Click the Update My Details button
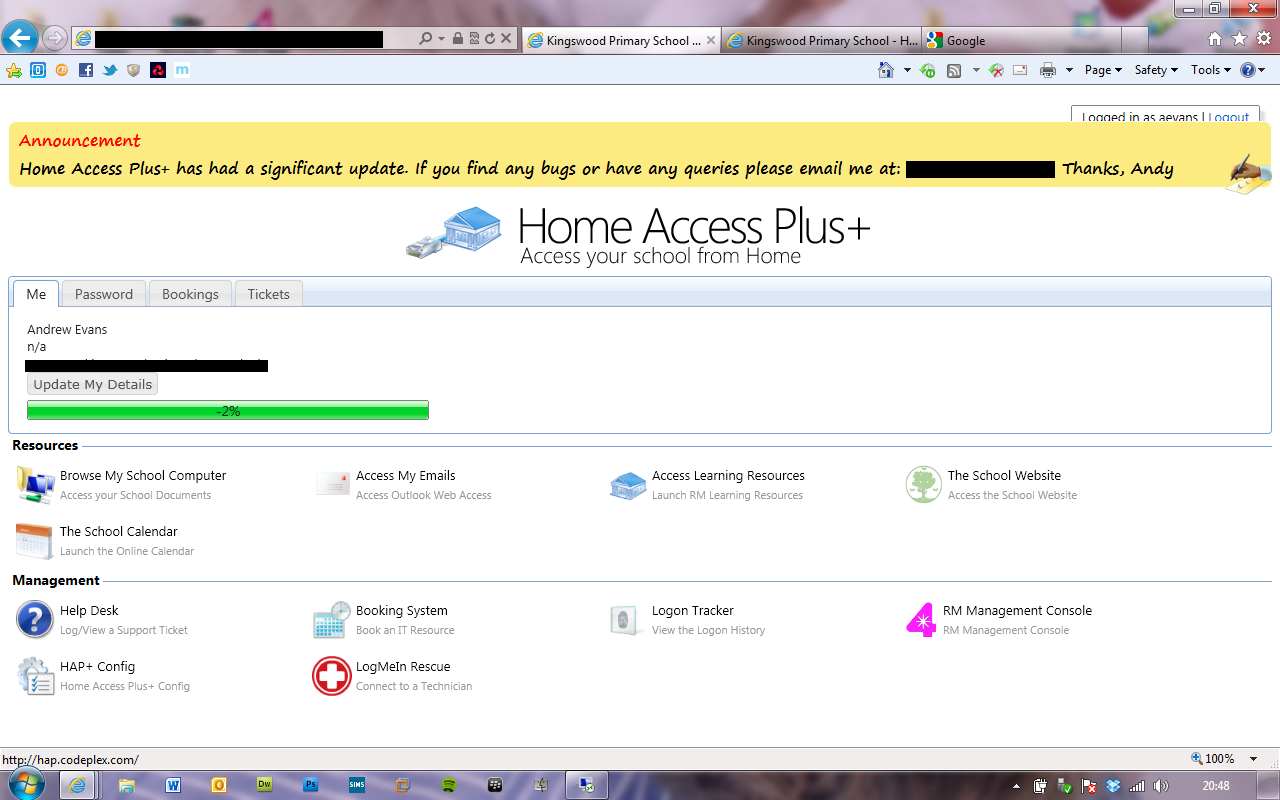This screenshot has height=800, width=1280. [91, 383]
